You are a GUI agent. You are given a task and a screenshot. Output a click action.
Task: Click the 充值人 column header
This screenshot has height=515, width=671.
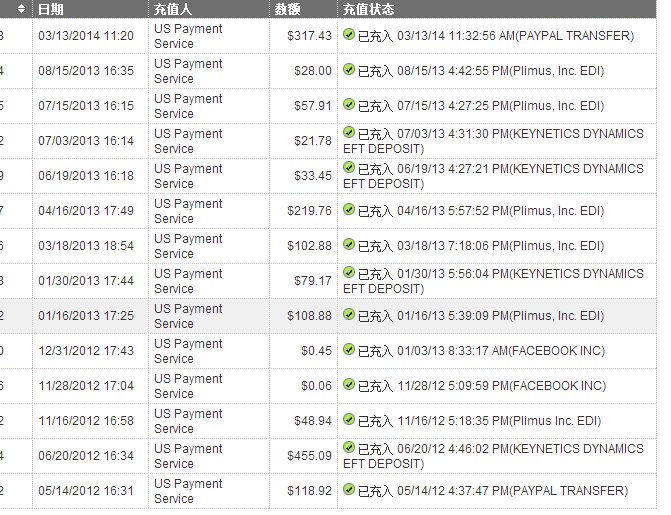click(x=173, y=9)
